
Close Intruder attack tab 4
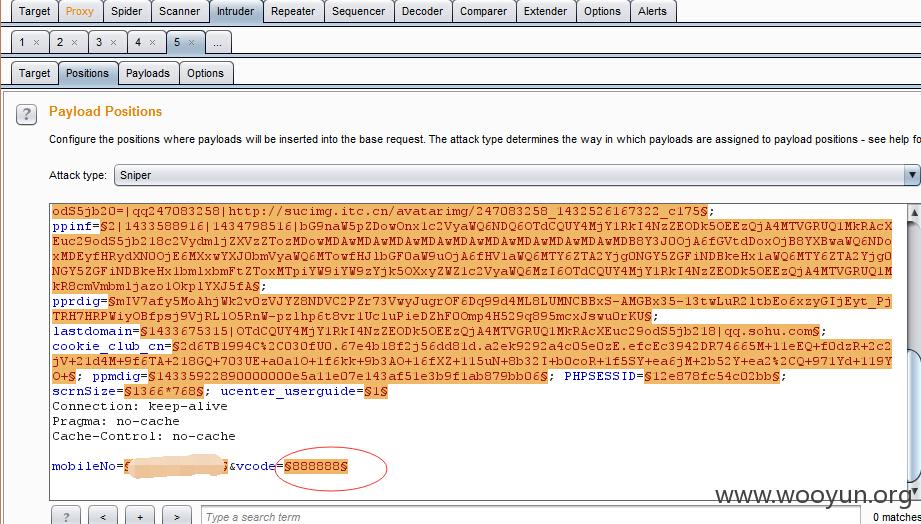point(153,42)
